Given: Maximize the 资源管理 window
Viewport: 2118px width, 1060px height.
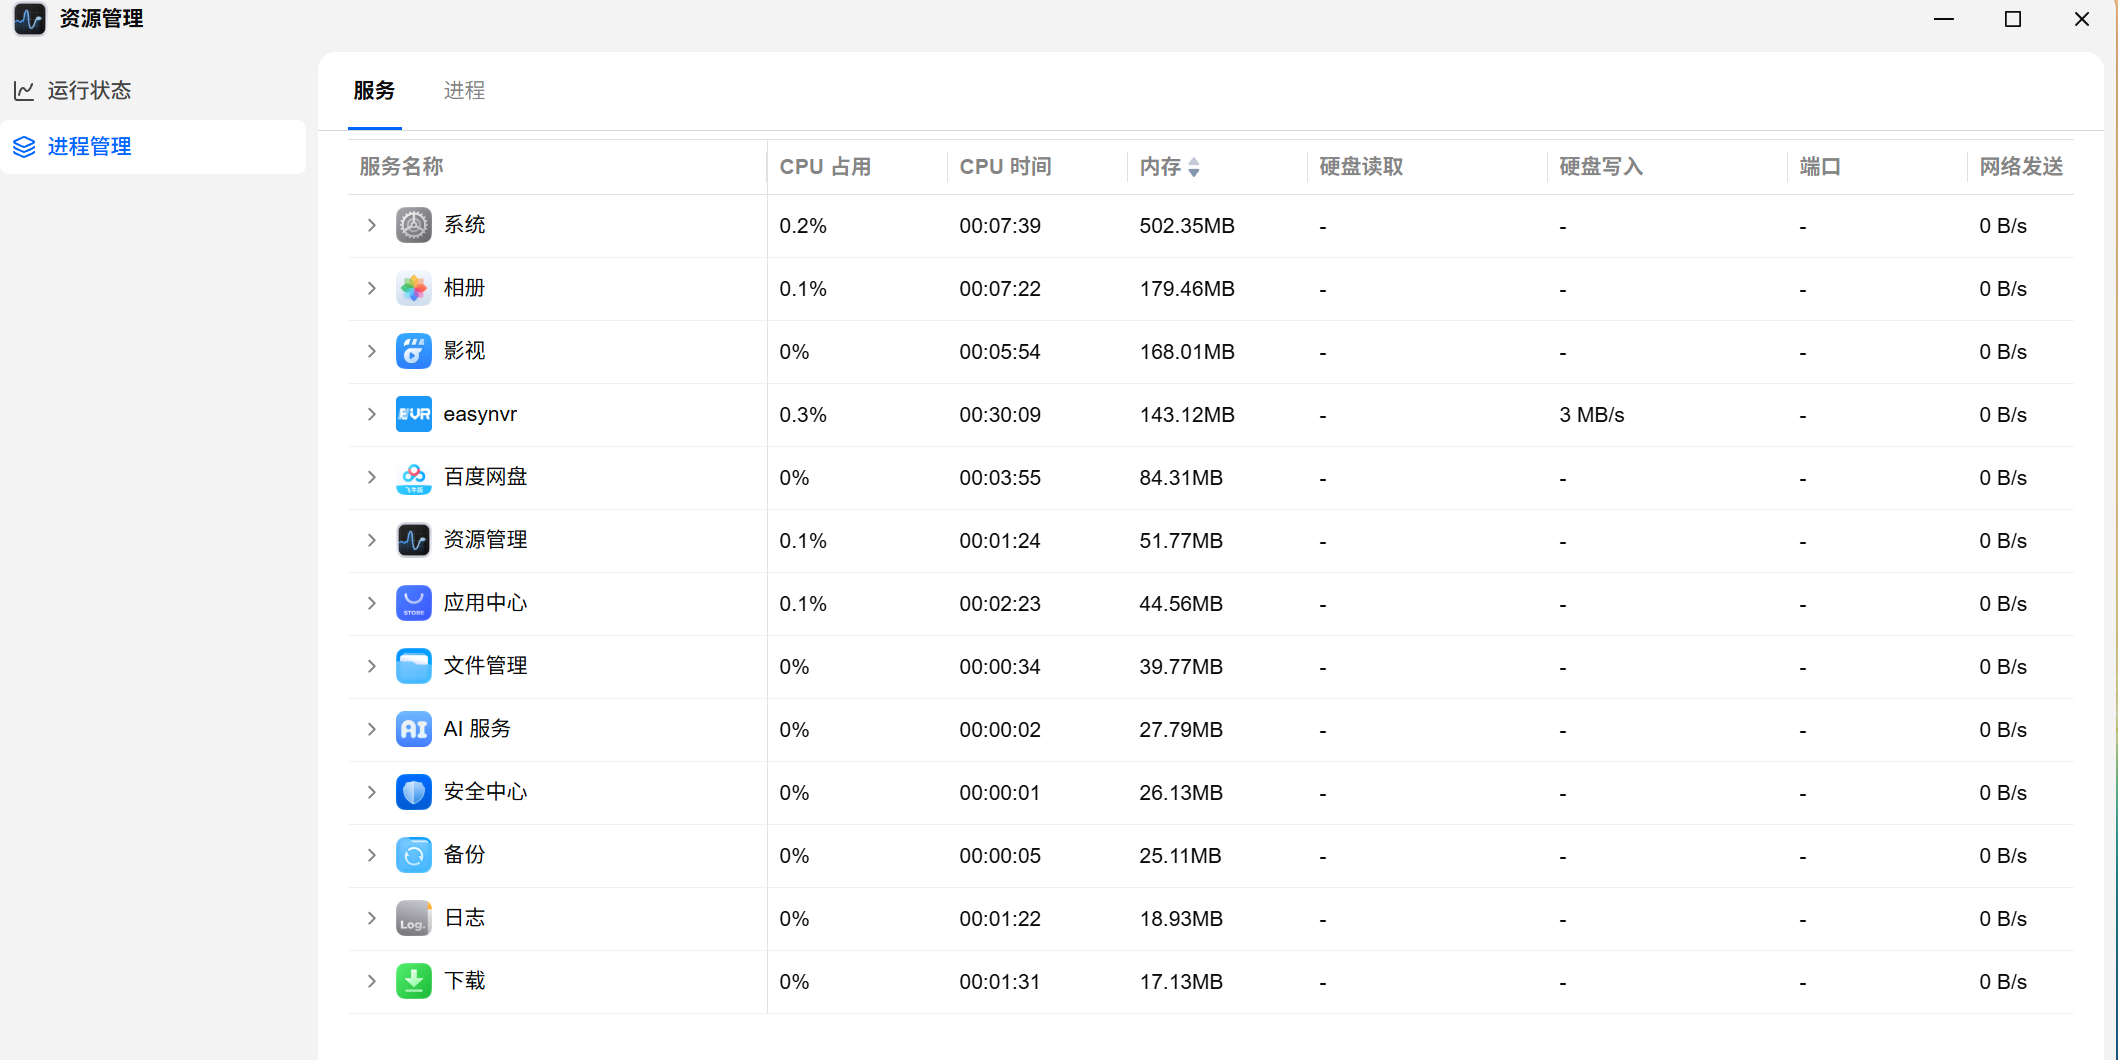Looking at the screenshot, I should tap(2013, 19).
